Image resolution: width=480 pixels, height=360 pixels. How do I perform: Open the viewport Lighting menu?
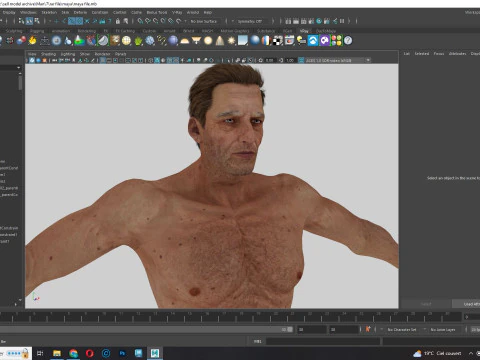(x=68, y=54)
